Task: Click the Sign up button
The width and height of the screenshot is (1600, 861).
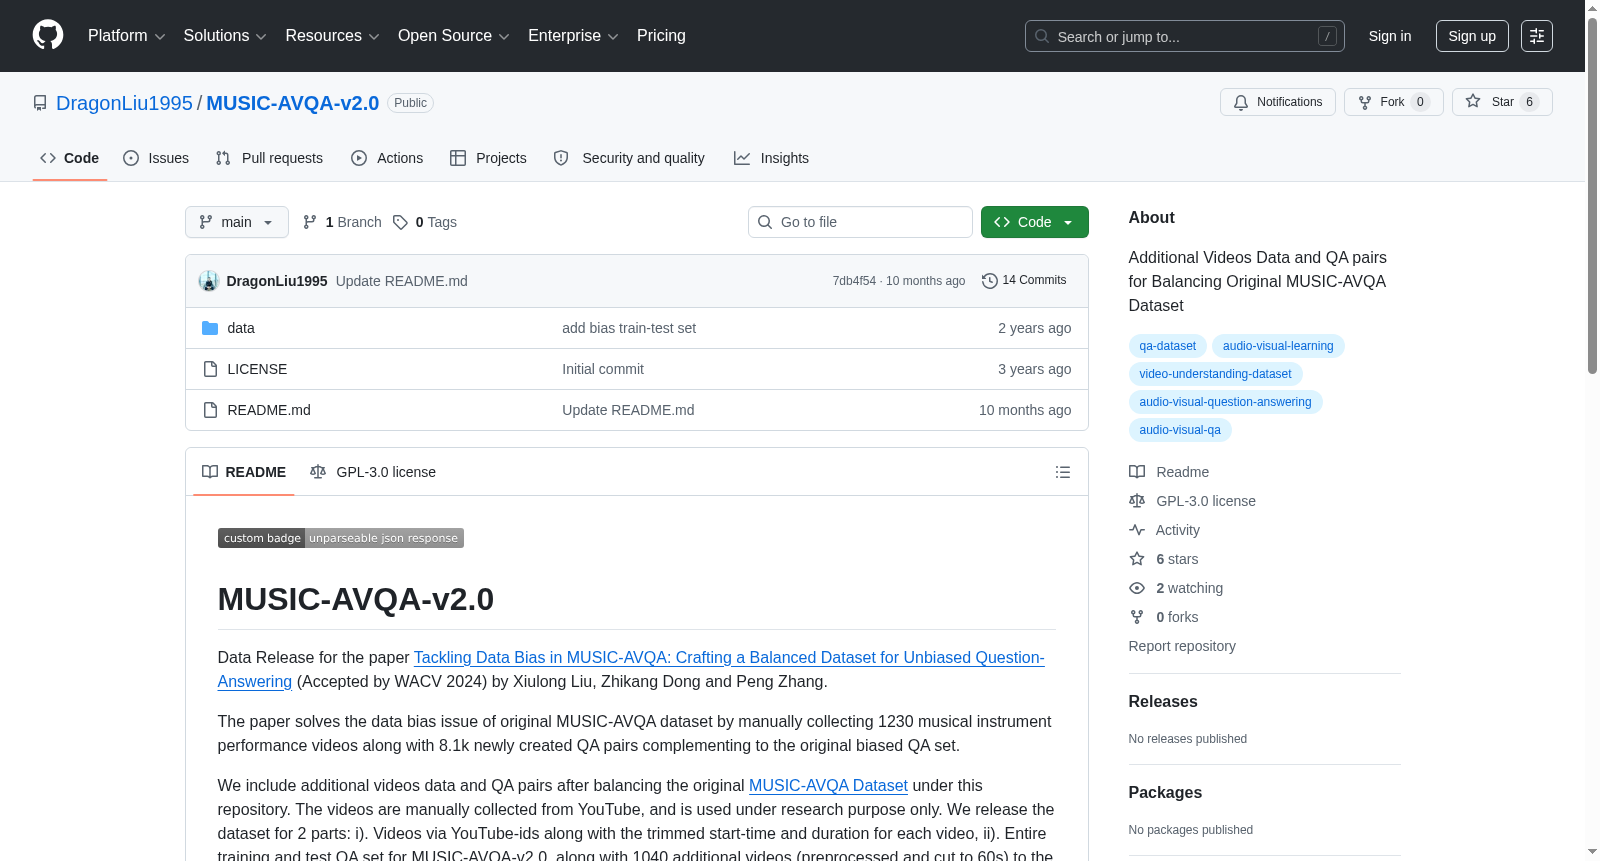Action: click(x=1472, y=36)
